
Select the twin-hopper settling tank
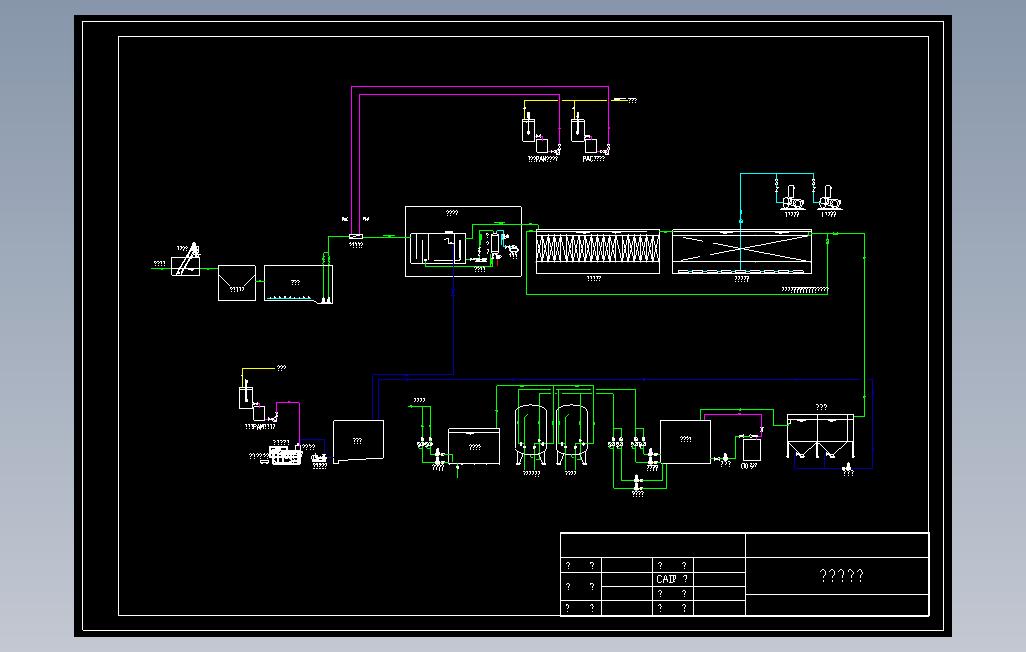tap(821, 437)
